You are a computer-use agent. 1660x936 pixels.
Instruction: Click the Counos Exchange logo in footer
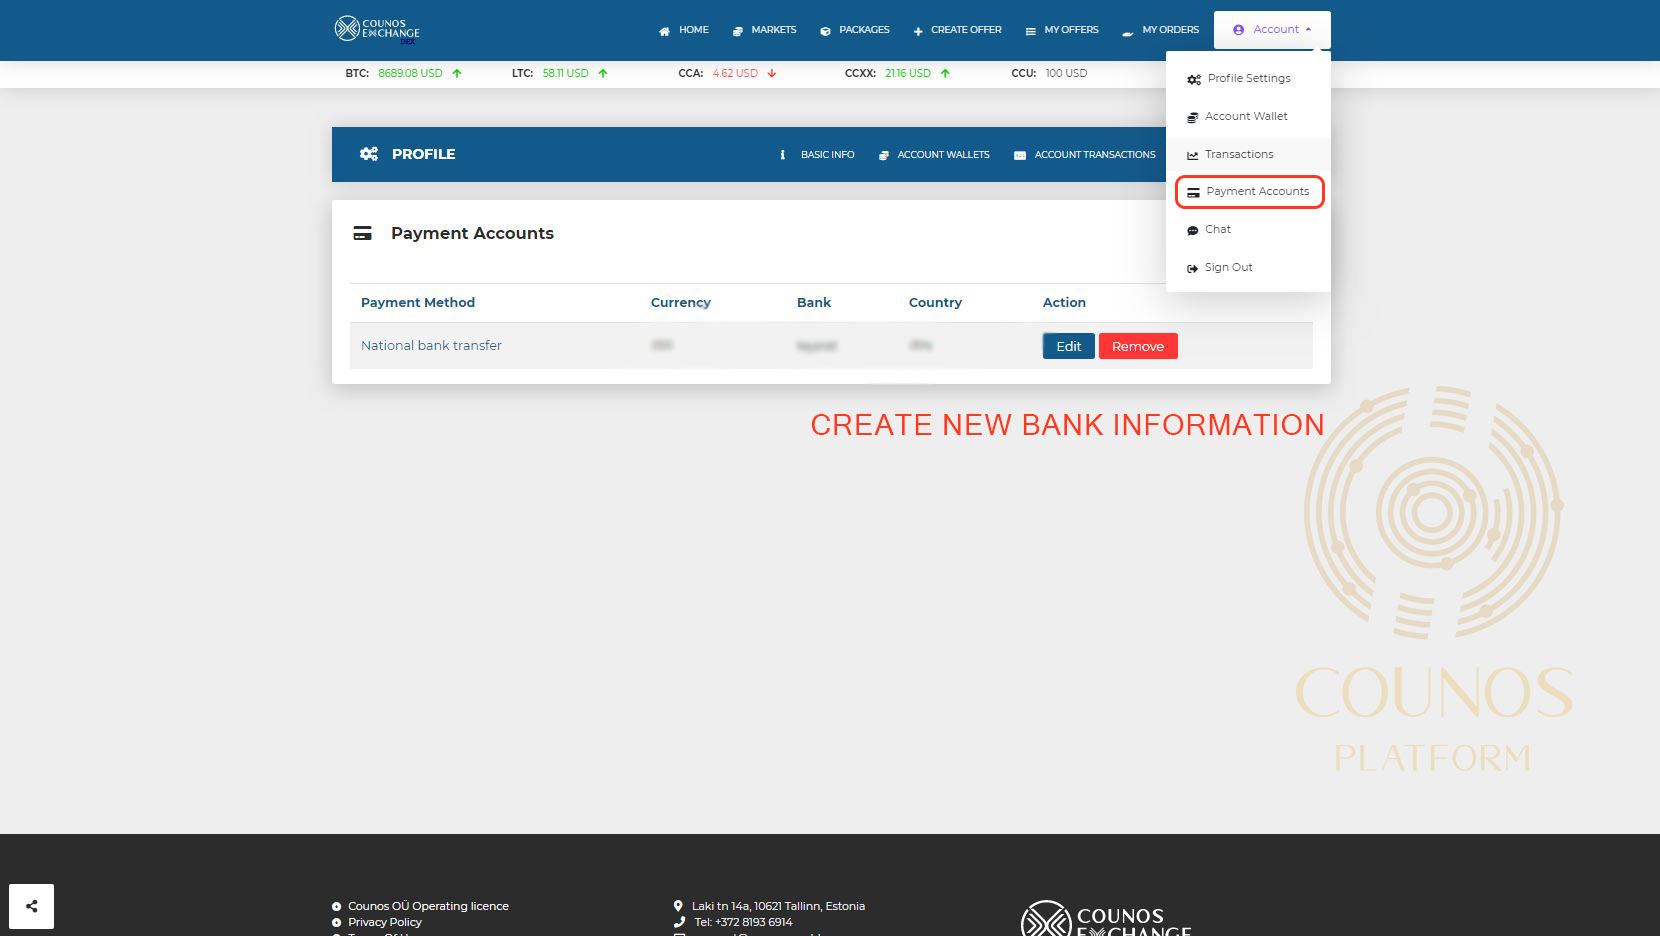coord(1106,919)
